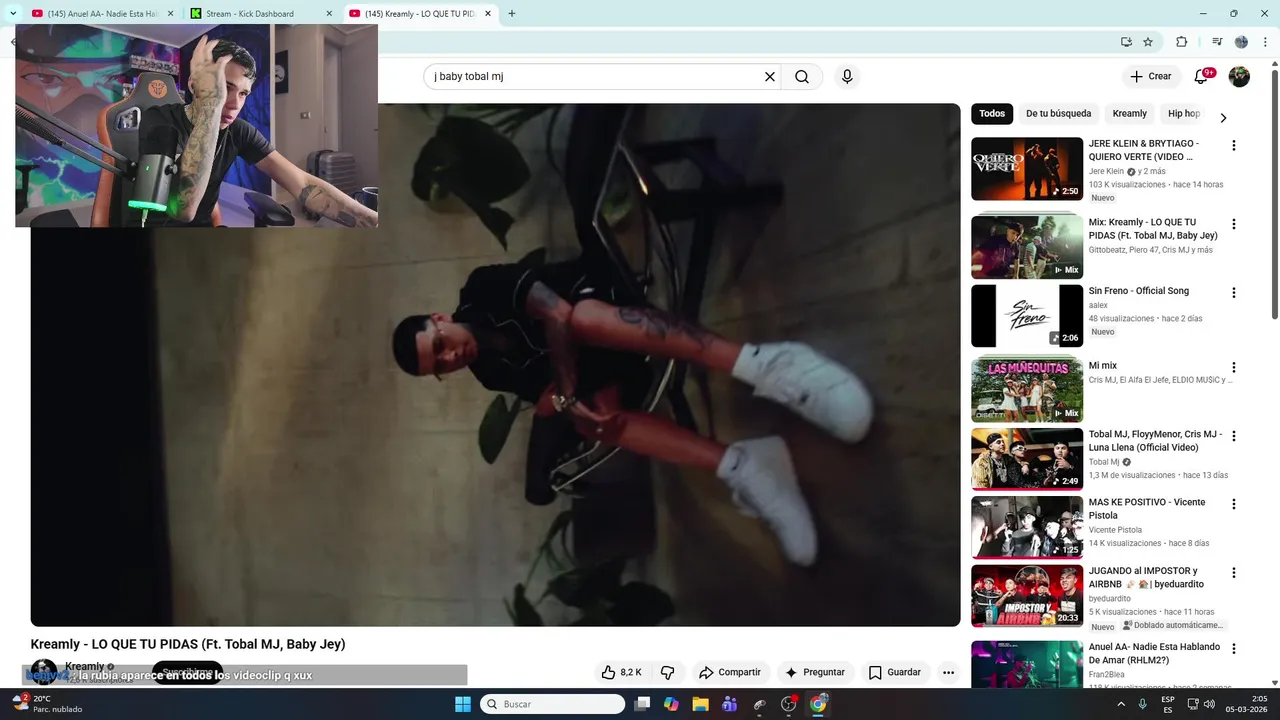Image resolution: width=1280 pixels, height=720 pixels.
Task: Open Microsoft Teams from the taskbar
Action: pos(729,704)
